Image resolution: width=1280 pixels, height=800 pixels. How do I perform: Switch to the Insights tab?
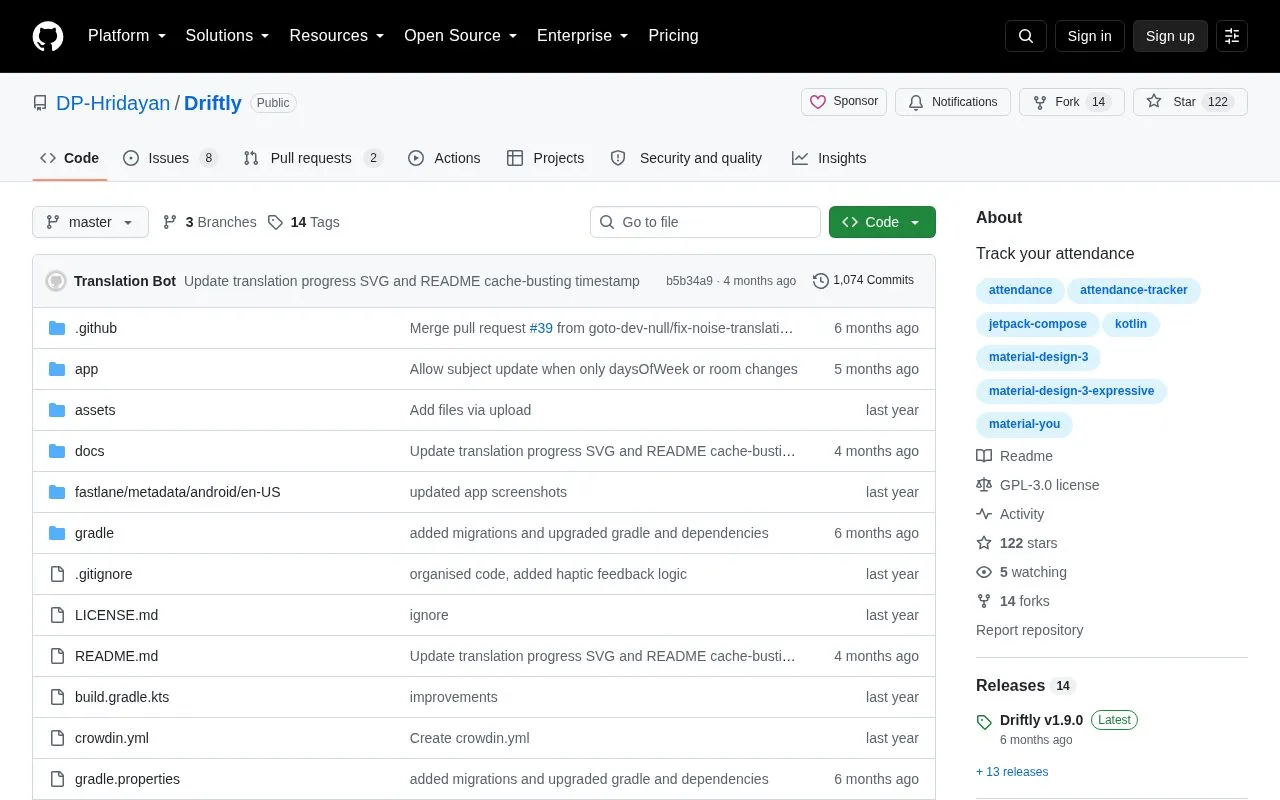point(829,158)
